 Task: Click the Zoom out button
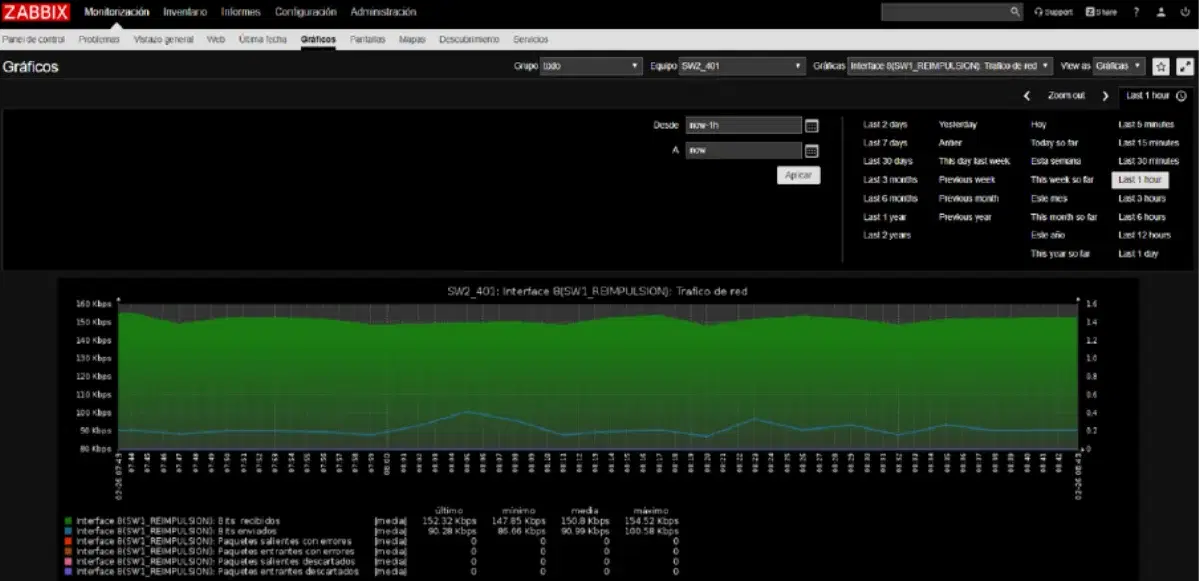(1066, 96)
